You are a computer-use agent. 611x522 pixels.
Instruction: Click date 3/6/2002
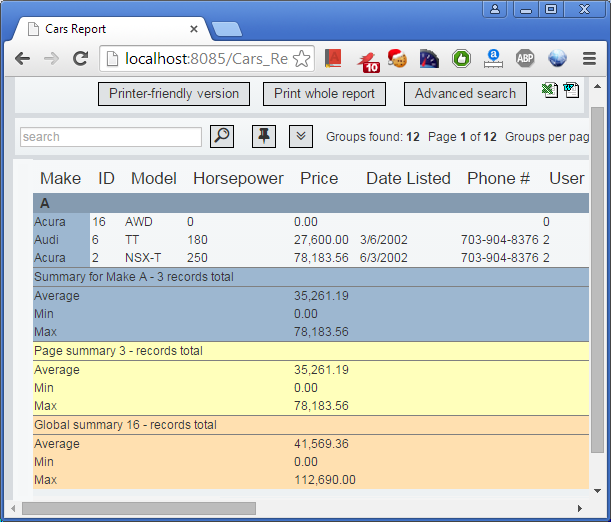point(384,240)
